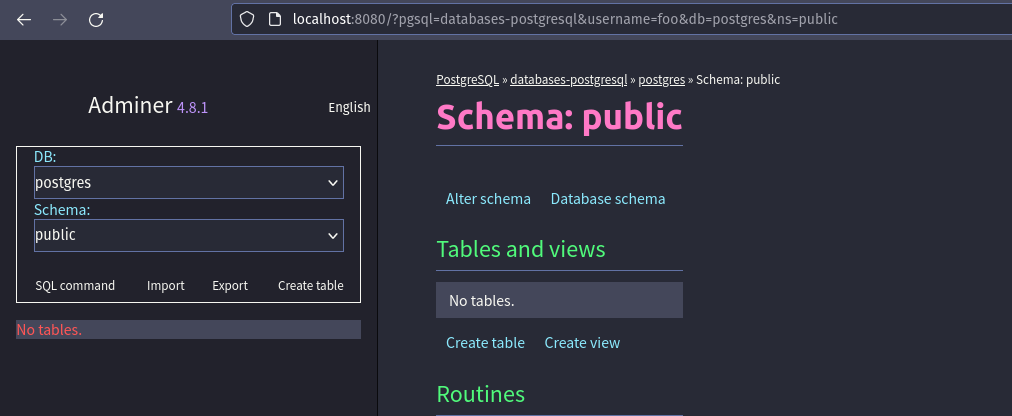The height and width of the screenshot is (416, 1012).
Task: Open the English language selector
Action: 349,107
